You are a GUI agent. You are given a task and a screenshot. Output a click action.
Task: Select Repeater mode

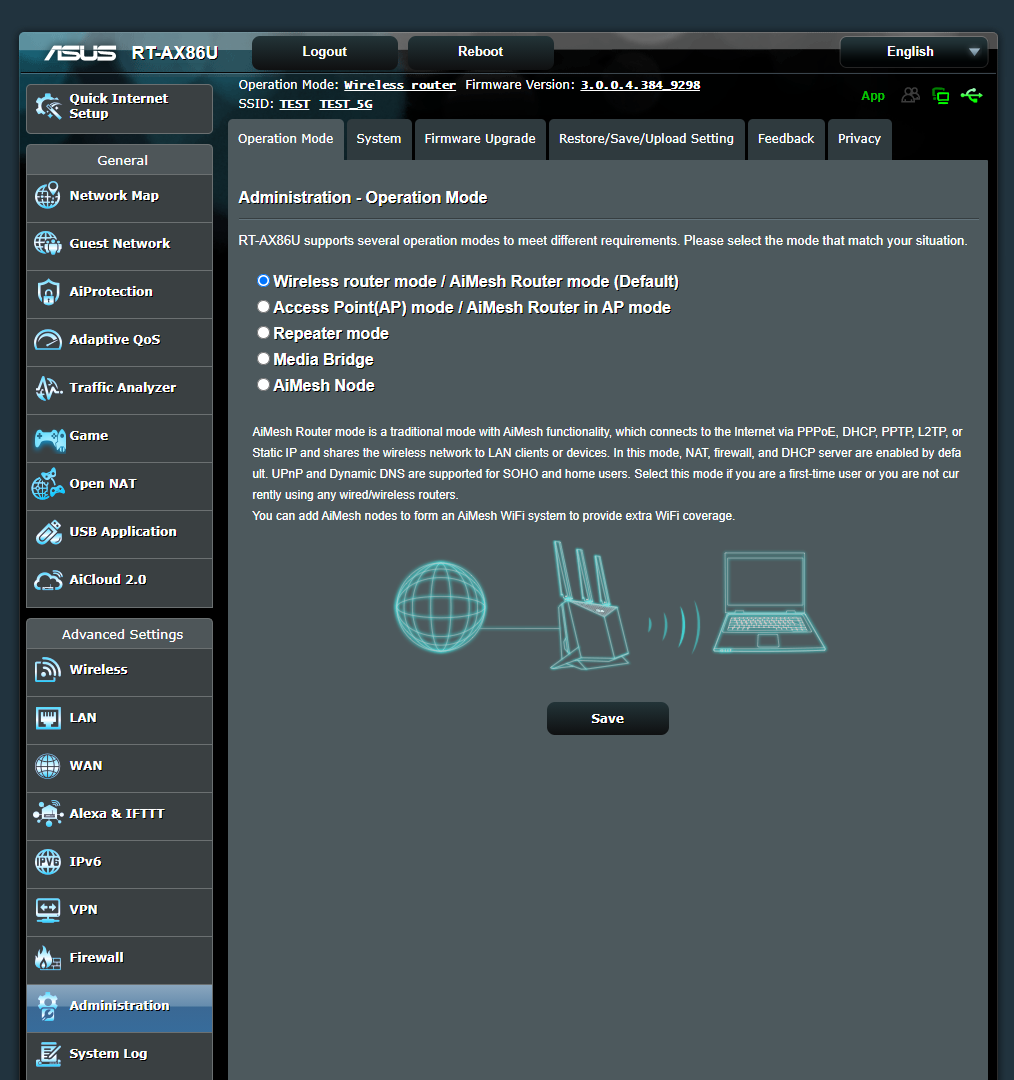coord(263,332)
